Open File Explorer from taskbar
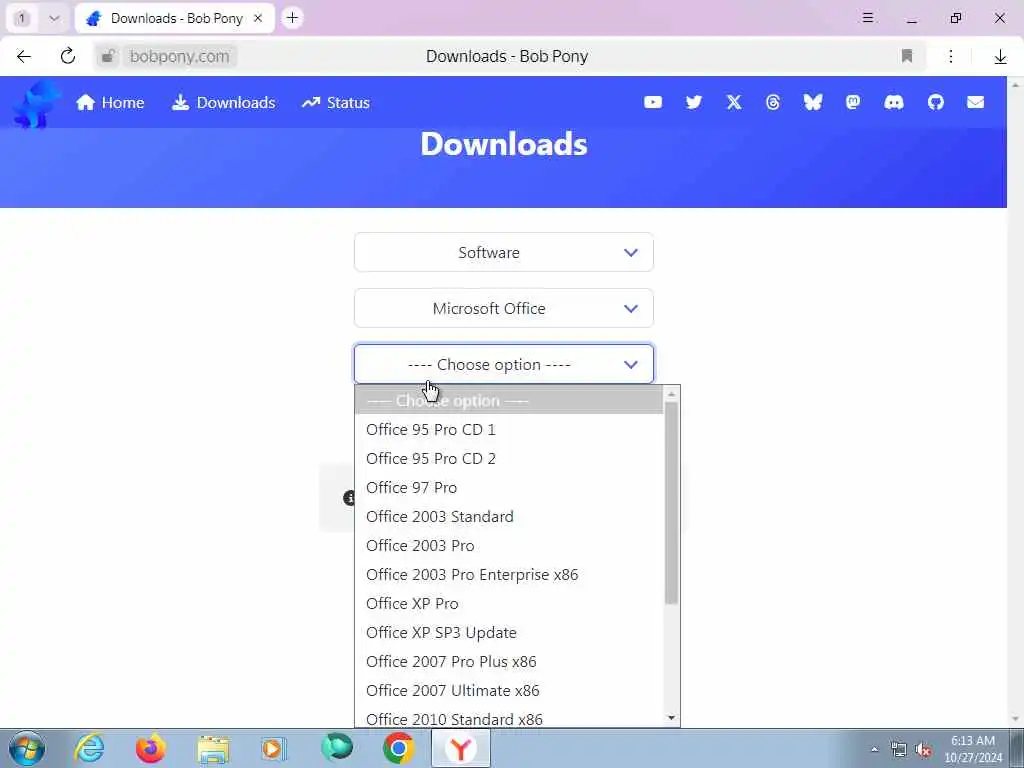Viewport: 1024px width, 768px height. point(213,749)
